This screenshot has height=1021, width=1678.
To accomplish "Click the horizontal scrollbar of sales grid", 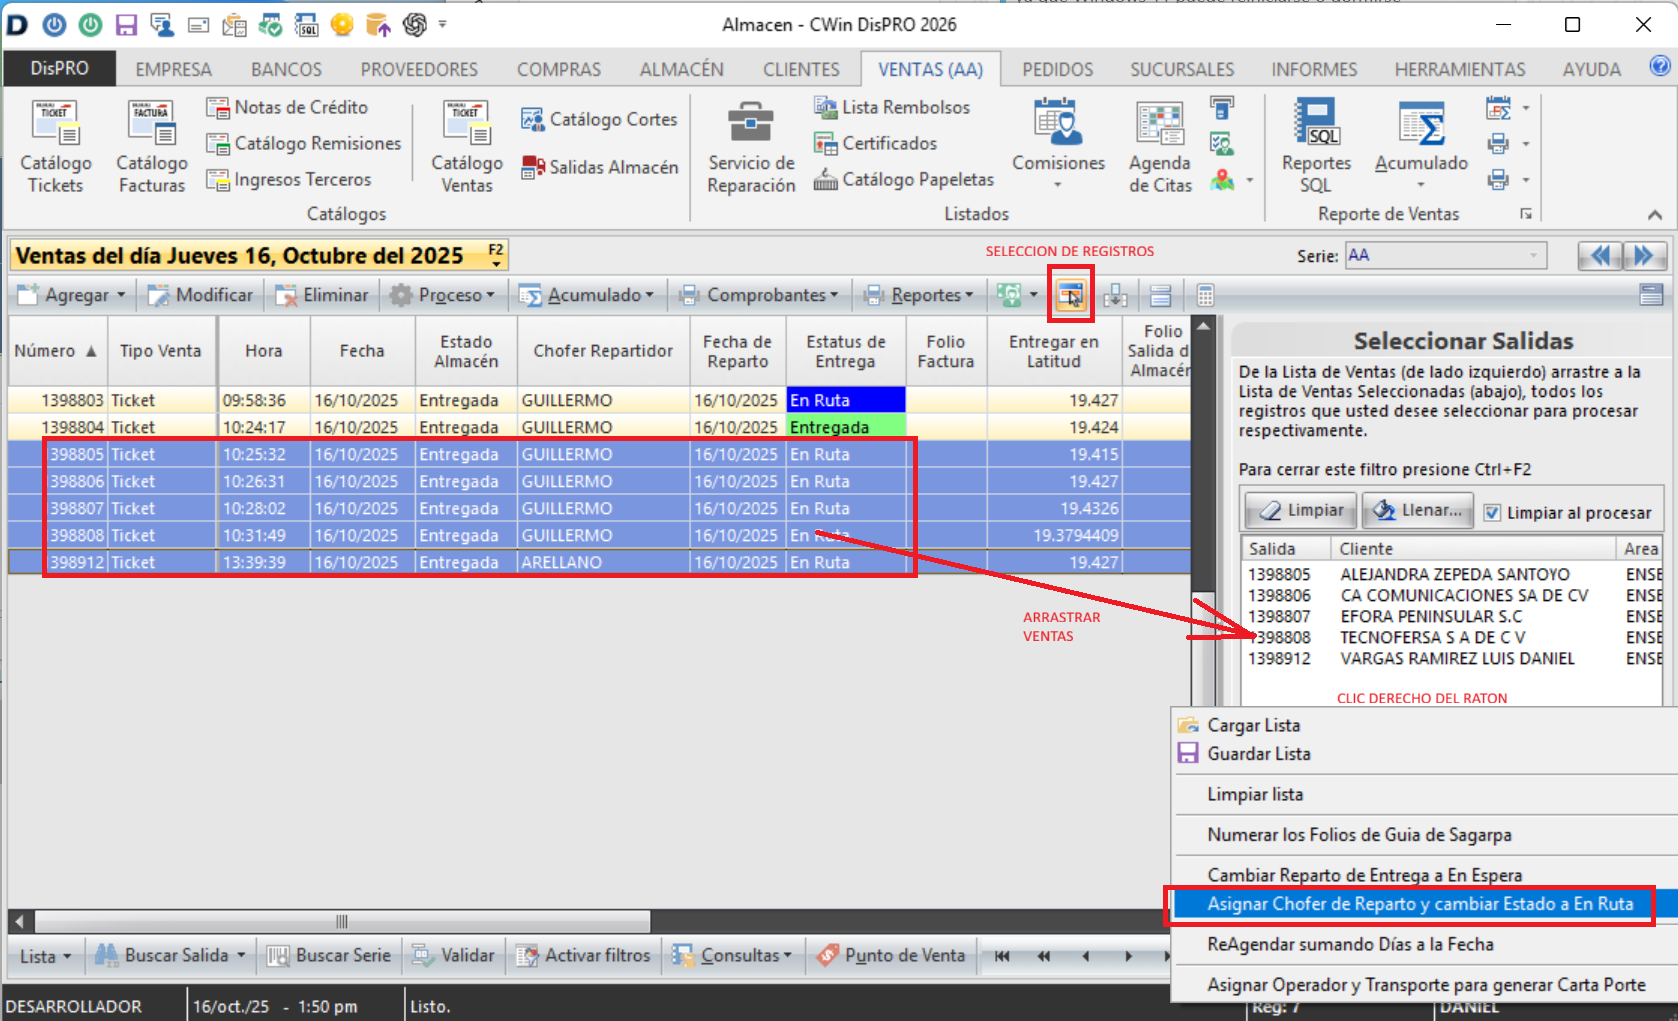I will pos(342,921).
